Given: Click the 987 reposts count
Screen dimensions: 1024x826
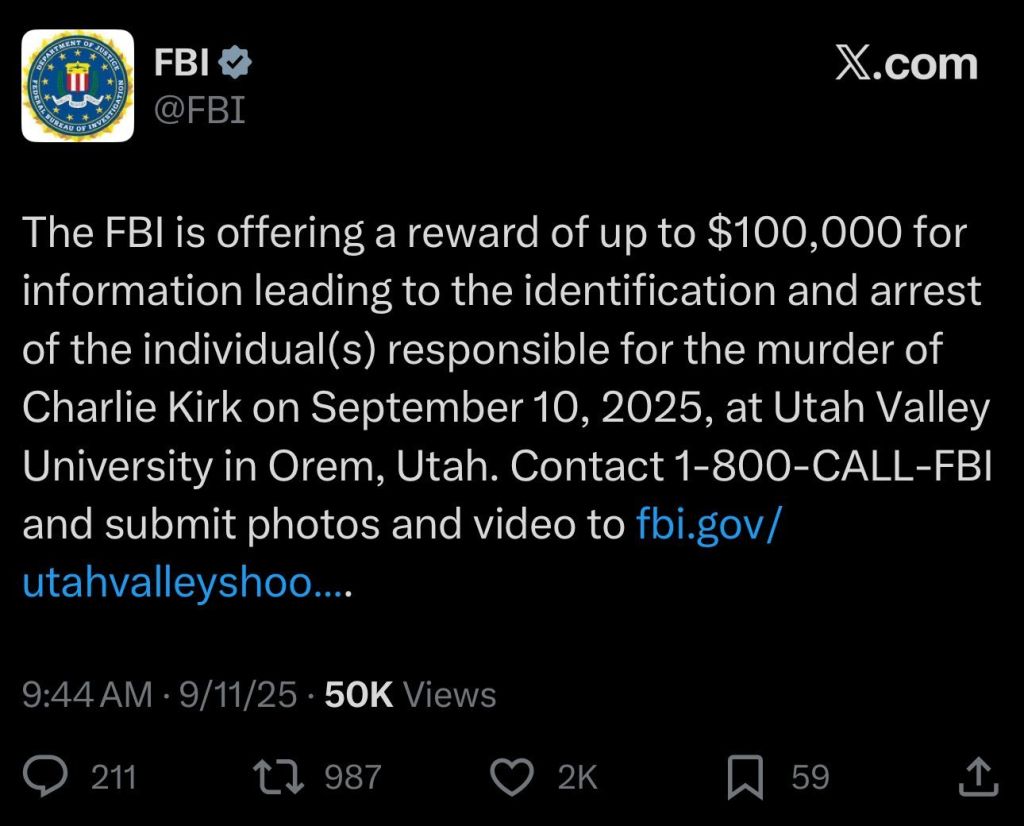Looking at the screenshot, I should pos(353,777).
